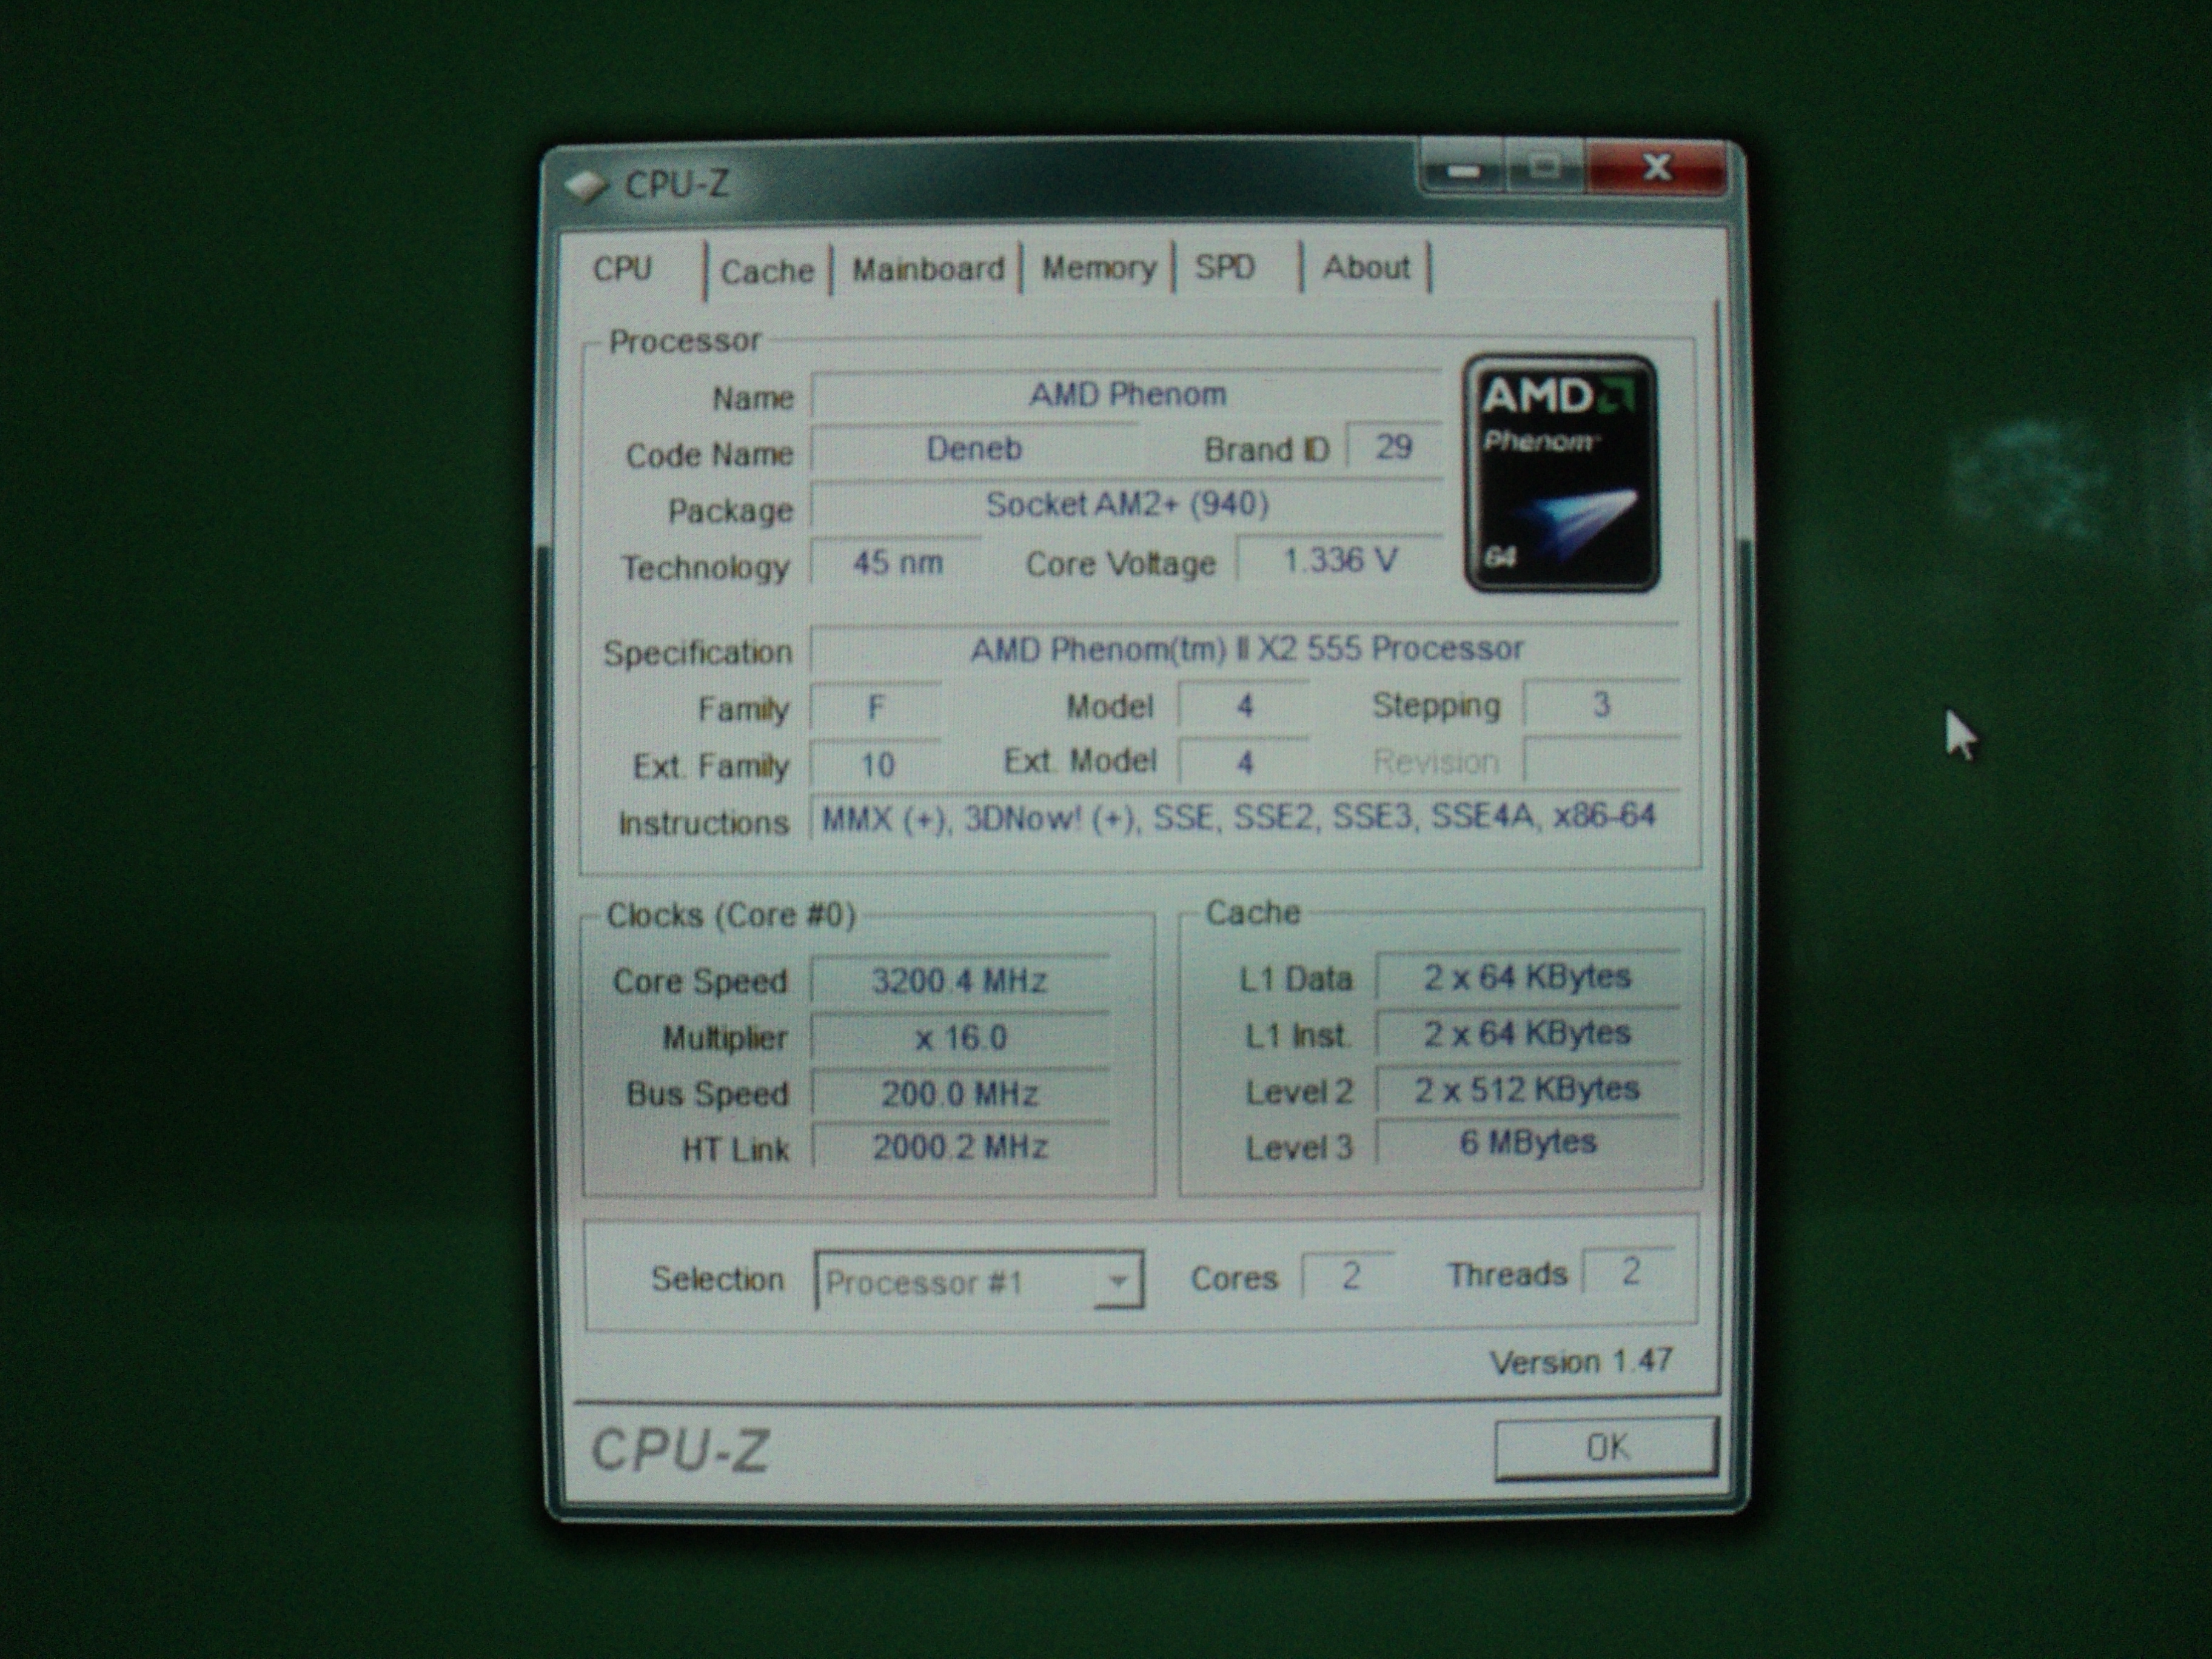Click the L1 Data value '2 x 64 KBytes'
The width and height of the screenshot is (2212, 1659).
coord(1528,976)
